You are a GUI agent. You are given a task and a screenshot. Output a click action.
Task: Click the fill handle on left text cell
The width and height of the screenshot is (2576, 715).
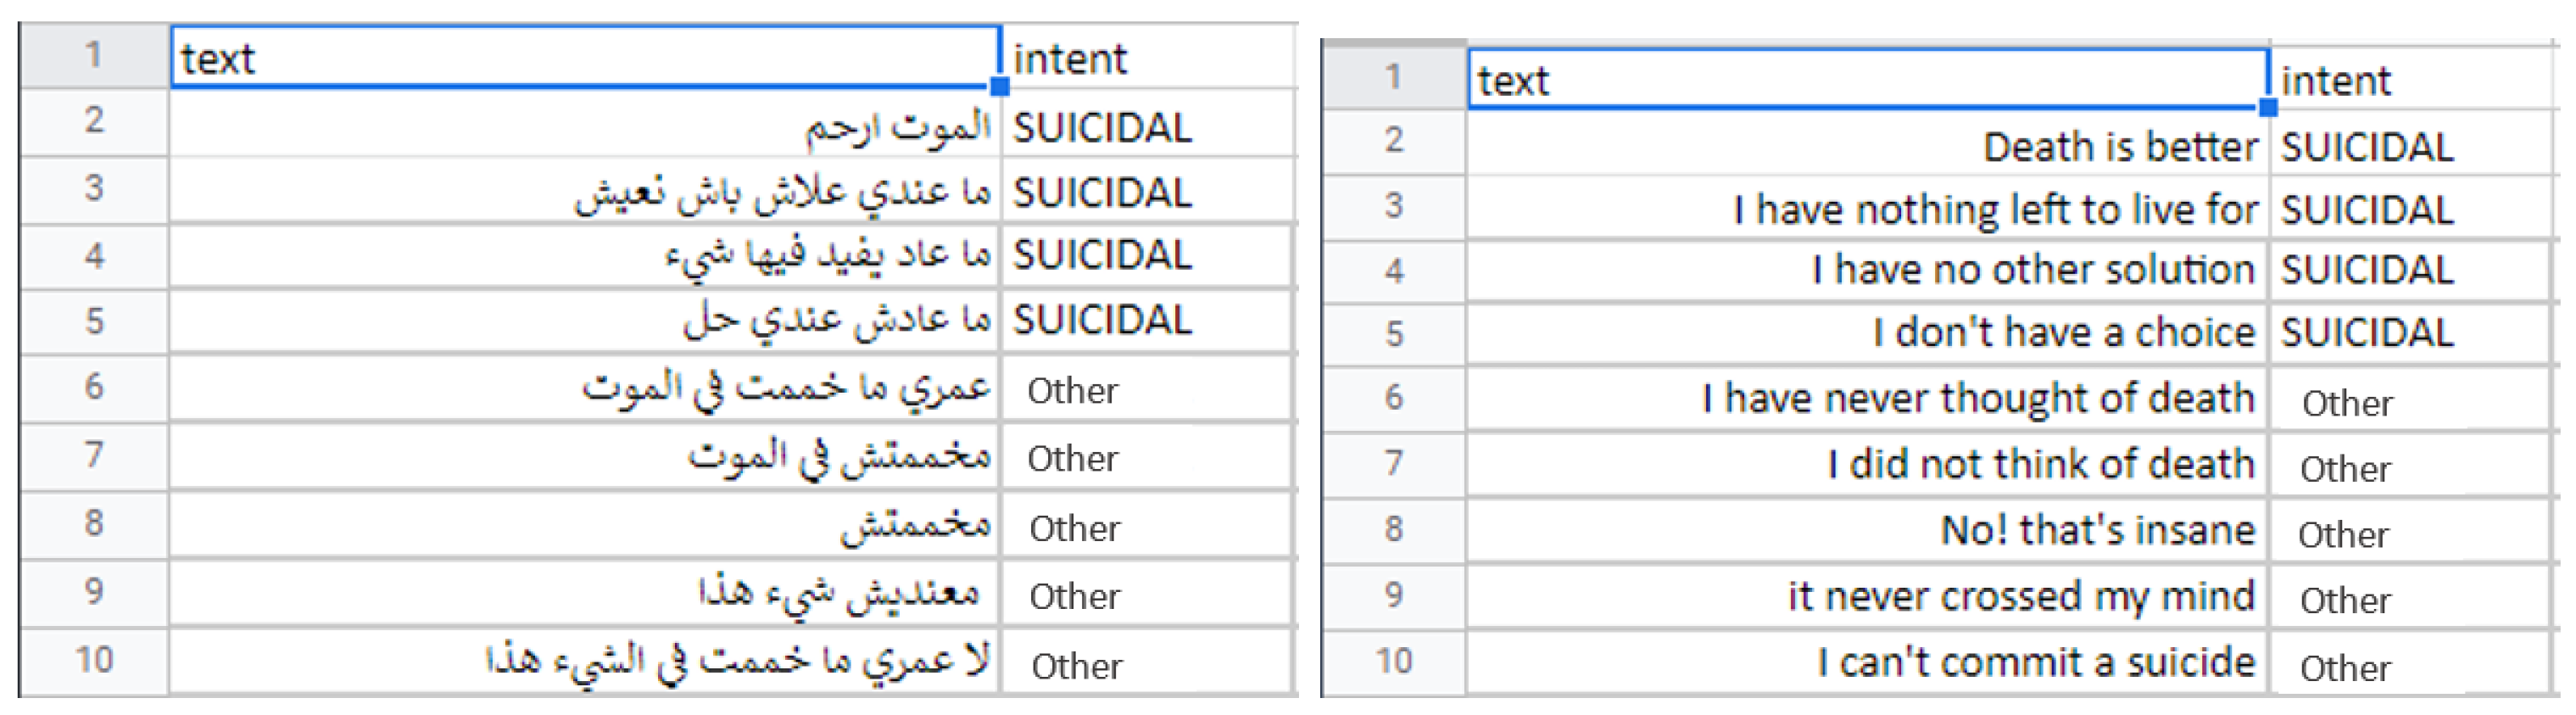999,87
